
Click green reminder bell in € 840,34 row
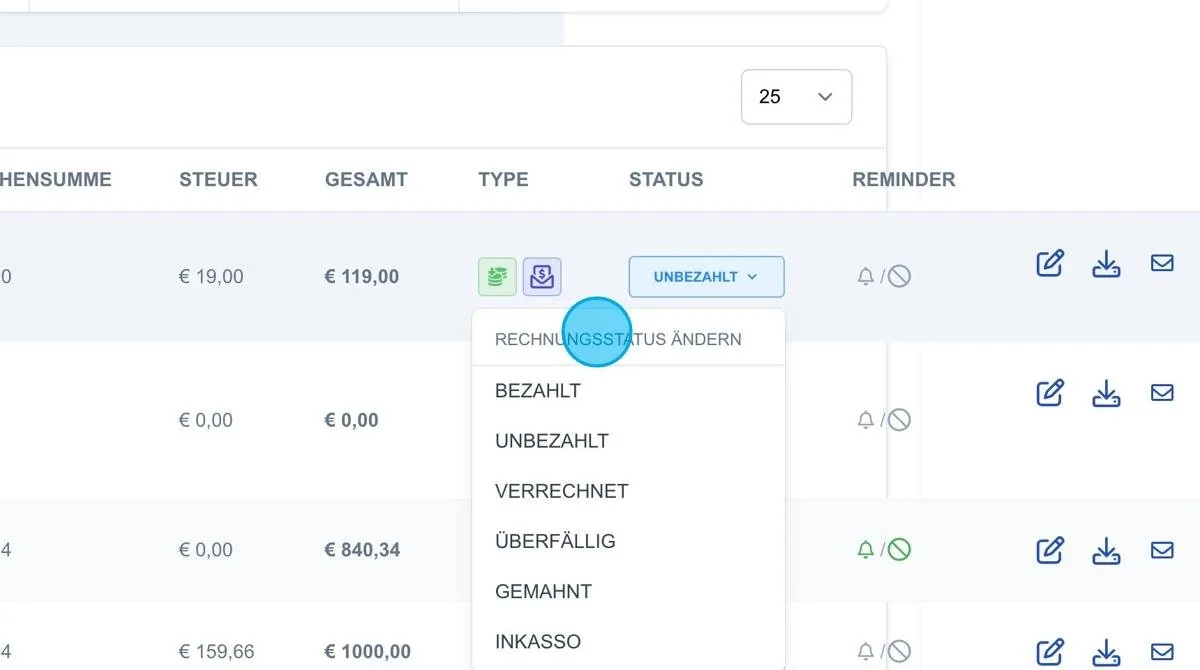click(866, 549)
